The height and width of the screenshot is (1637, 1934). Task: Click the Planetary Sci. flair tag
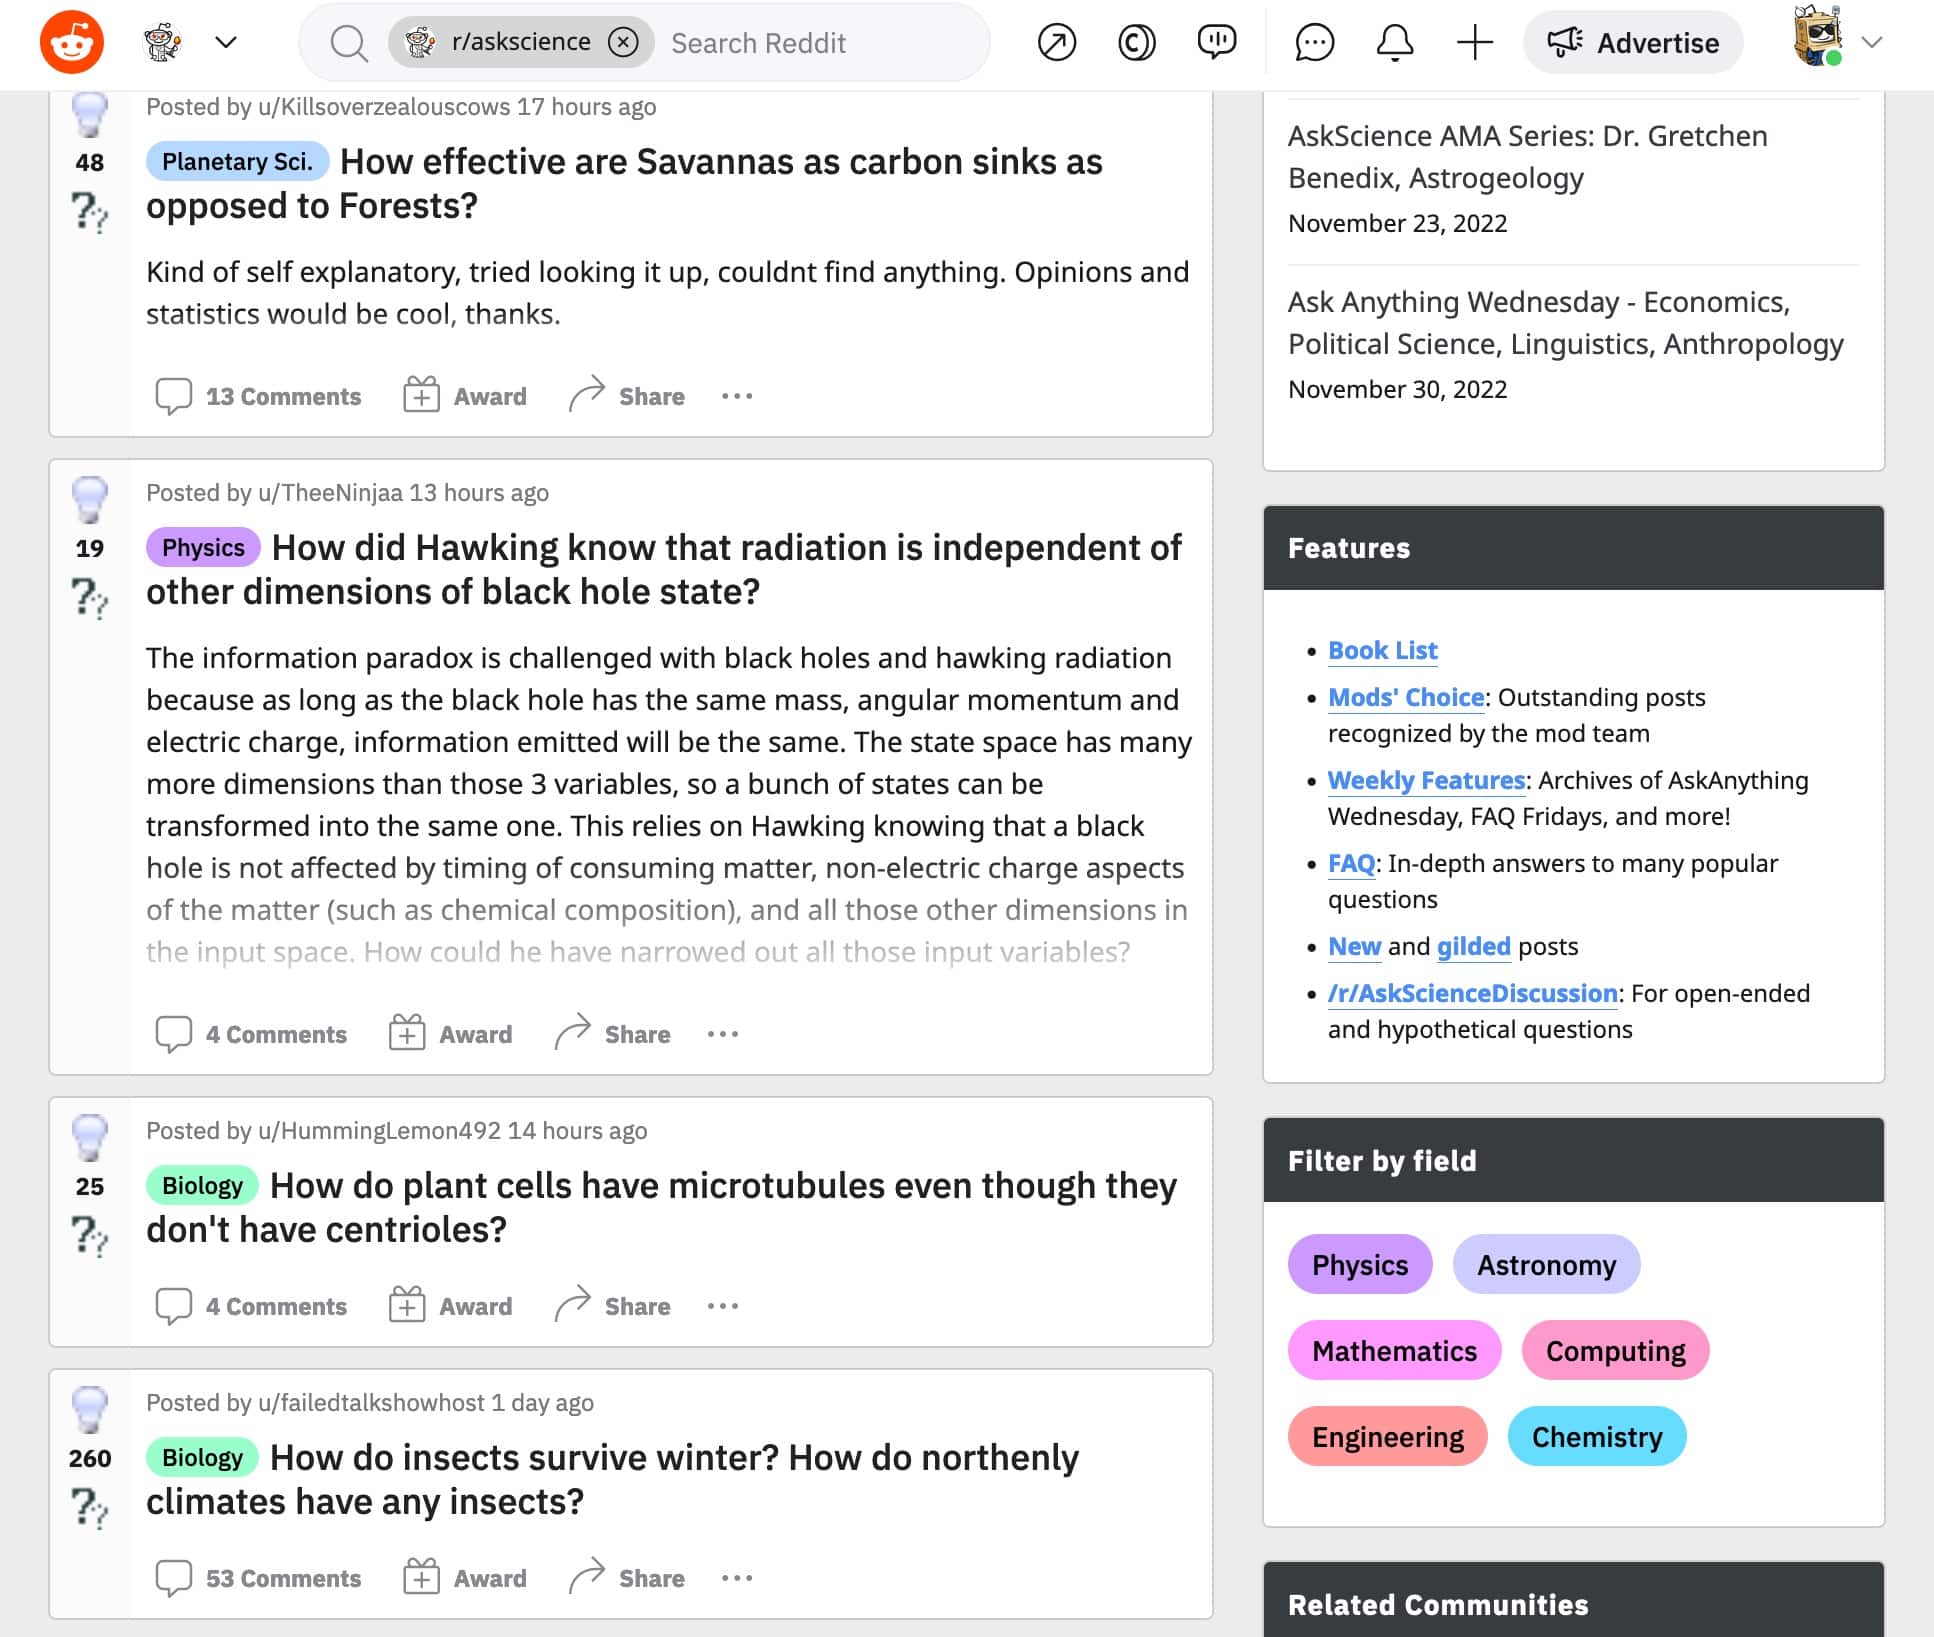click(x=239, y=161)
